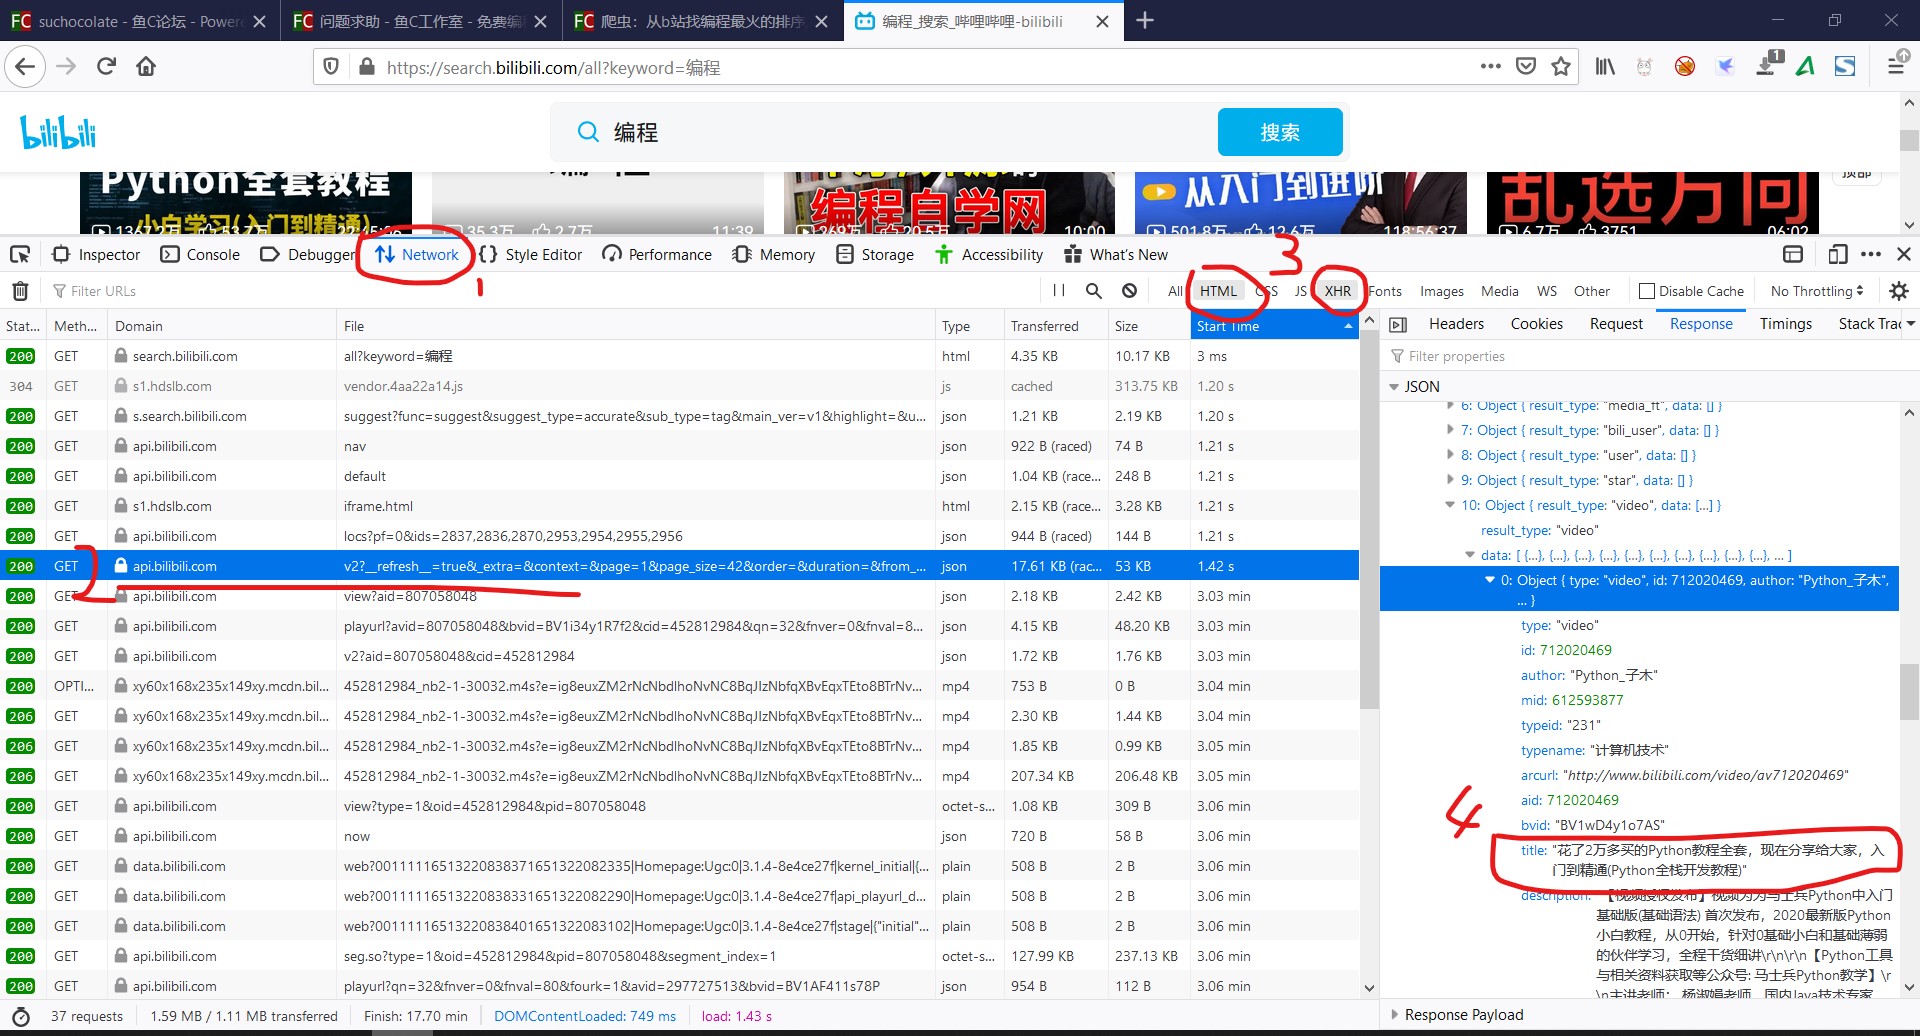Click the search magnifier in bilibili search box
This screenshot has height=1036, width=1920.
(589, 132)
